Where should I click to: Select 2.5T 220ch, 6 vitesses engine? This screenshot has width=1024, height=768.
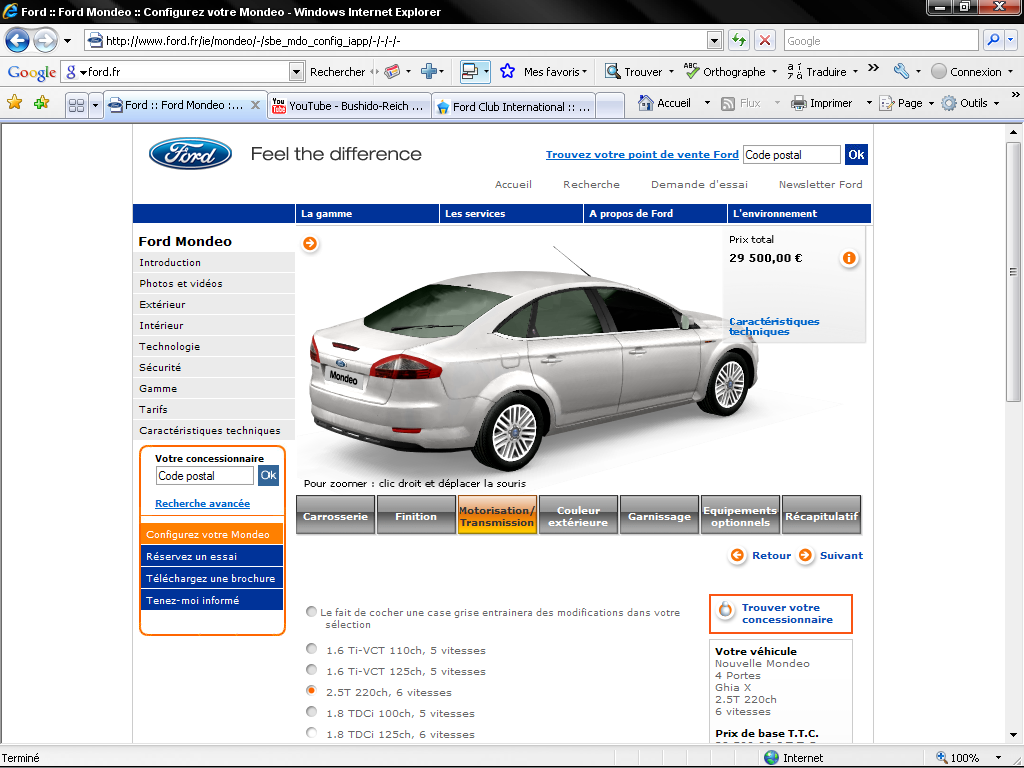pyautogui.click(x=312, y=691)
